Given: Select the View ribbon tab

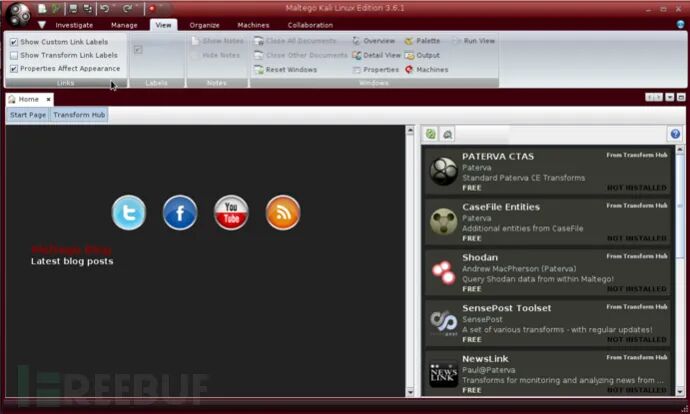Looking at the screenshot, I should [x=163, y=25].
